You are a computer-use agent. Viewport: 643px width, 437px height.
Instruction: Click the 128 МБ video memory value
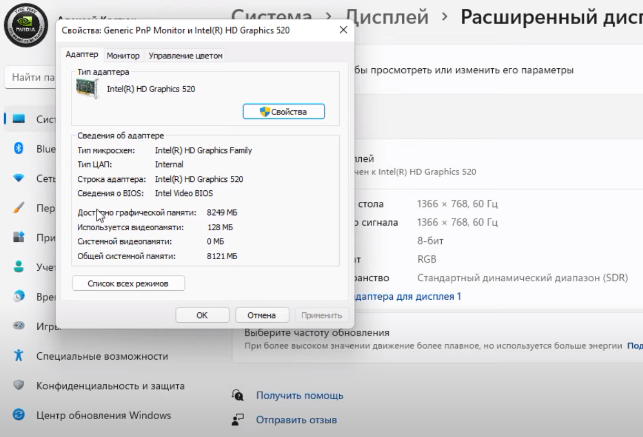point(220,227)
